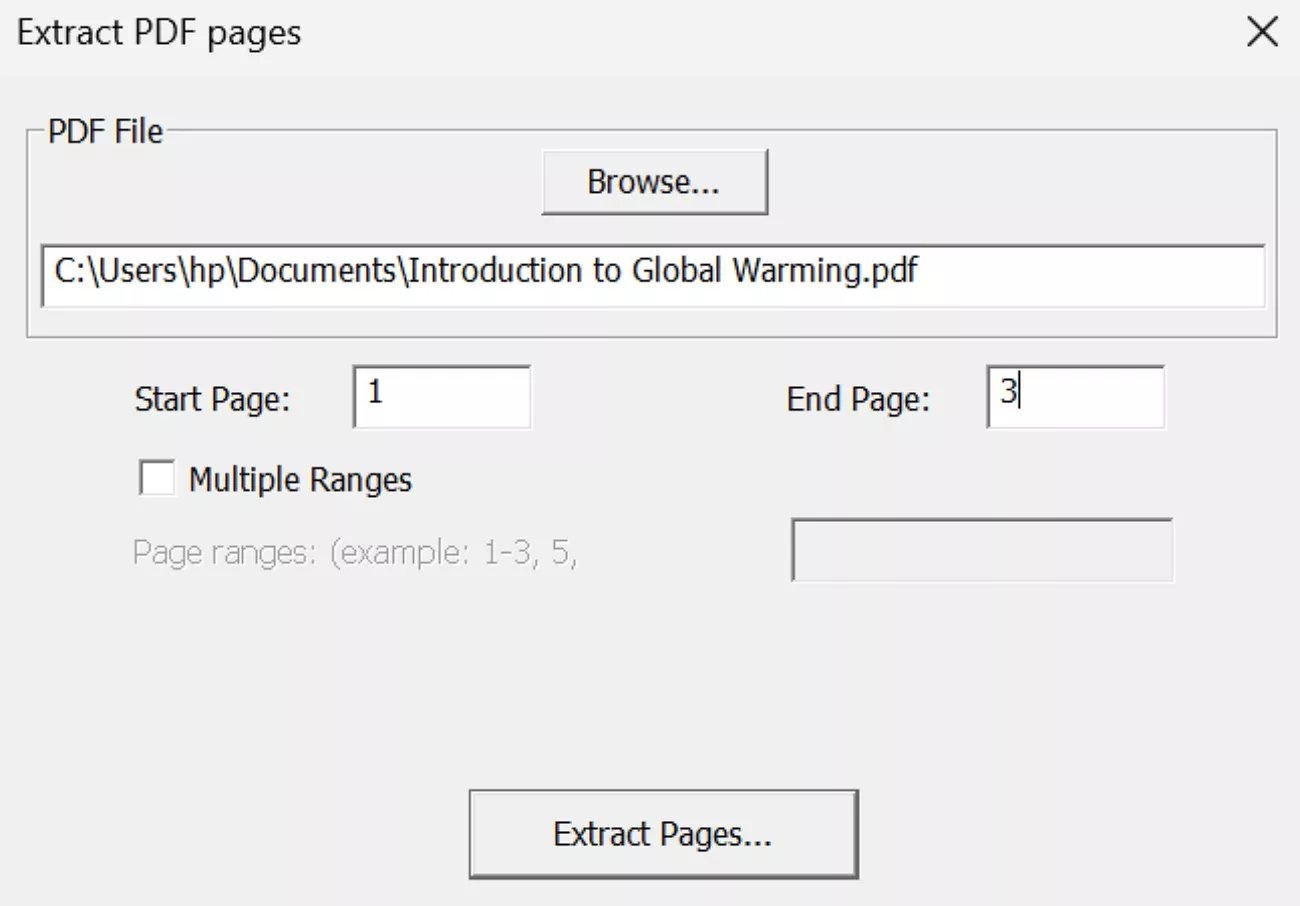Close the Extract PDF pages dialog
Viewport: 1300px width, 906px height.
1263,31
